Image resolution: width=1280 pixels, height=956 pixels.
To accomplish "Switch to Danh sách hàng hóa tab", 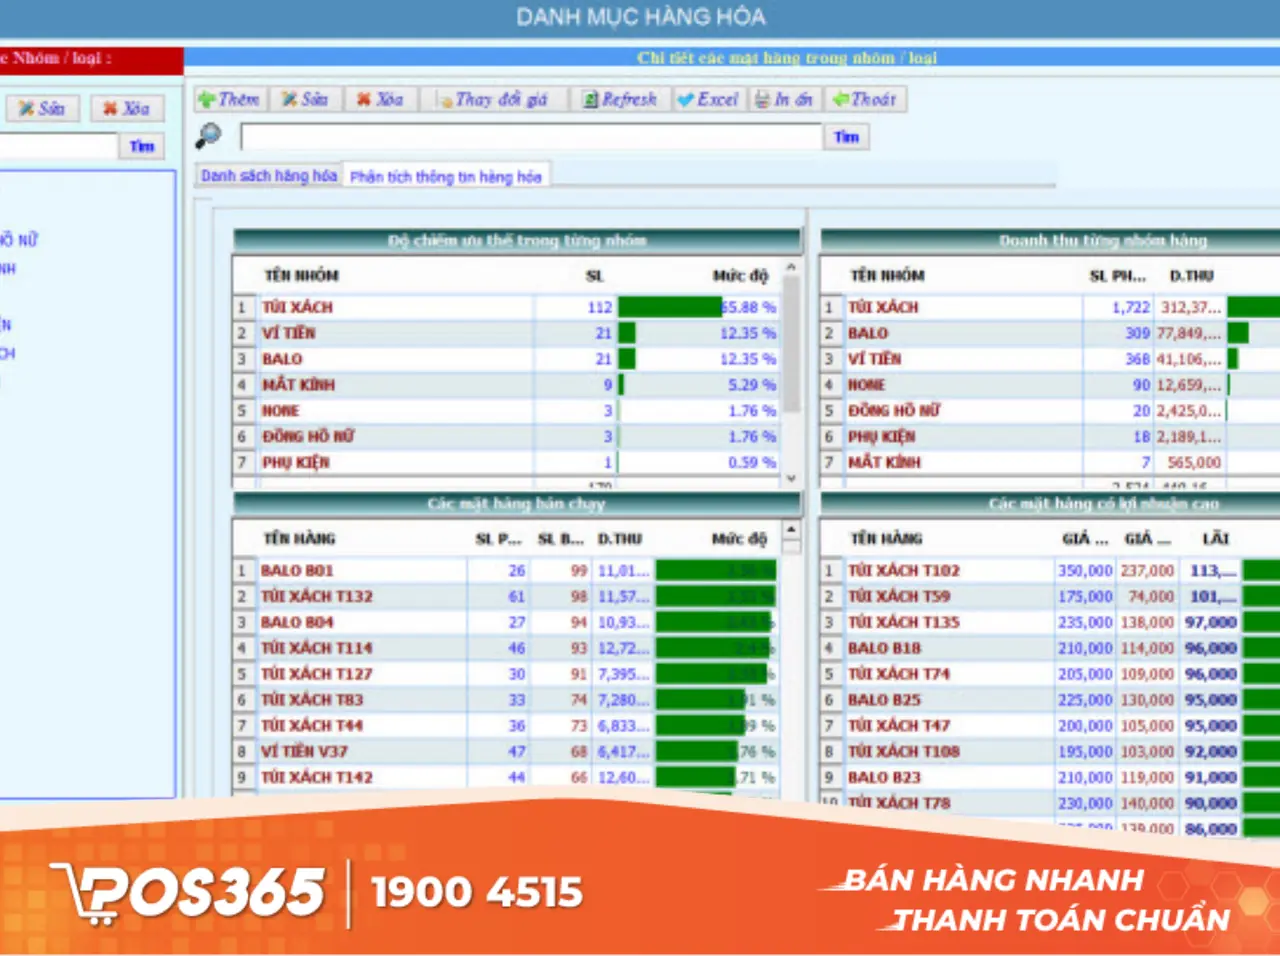I will tap(269, 176).
